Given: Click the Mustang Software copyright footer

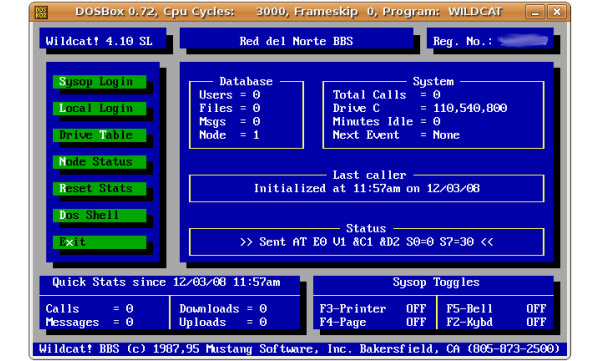Looking at the screenshot, I should tap(299, 349).
